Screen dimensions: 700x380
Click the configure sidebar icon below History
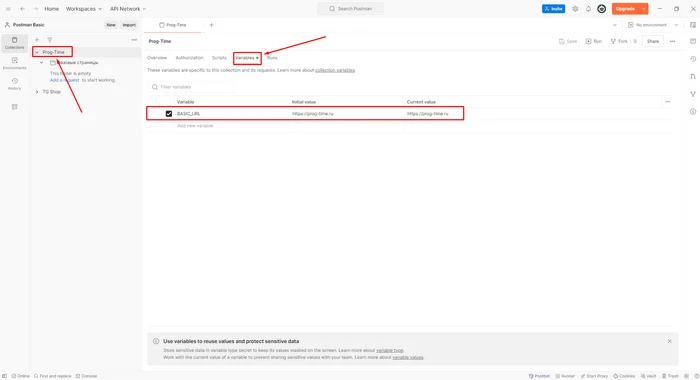(x=14, y=107)
